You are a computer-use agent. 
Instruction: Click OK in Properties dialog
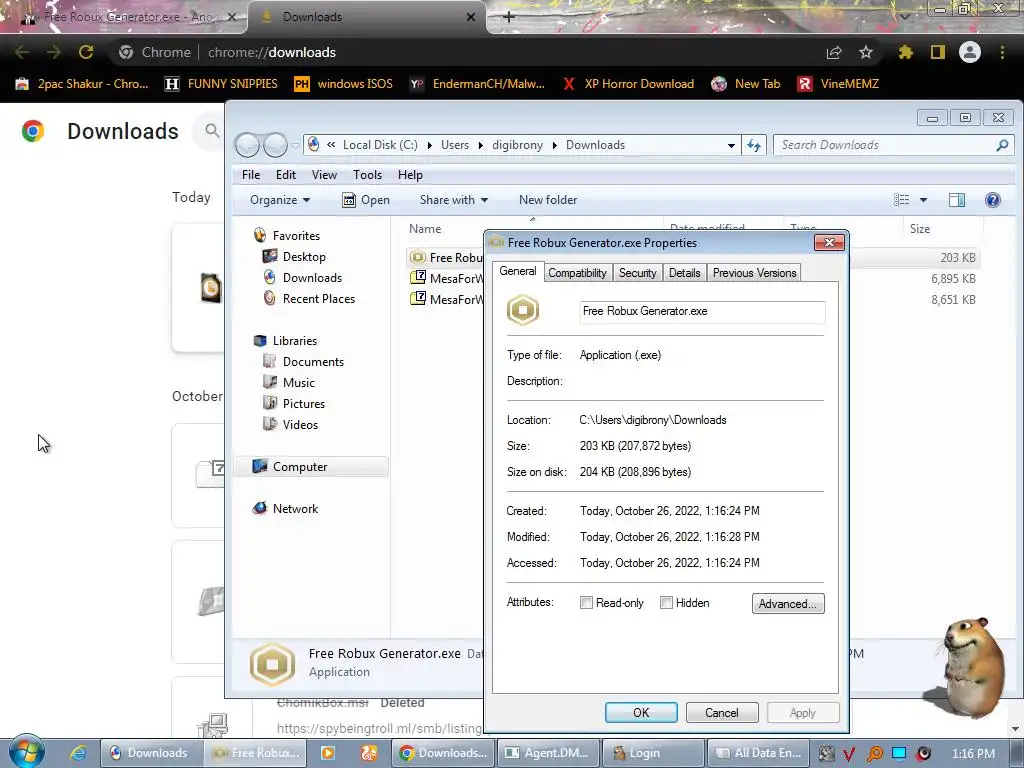coord(641,712)
